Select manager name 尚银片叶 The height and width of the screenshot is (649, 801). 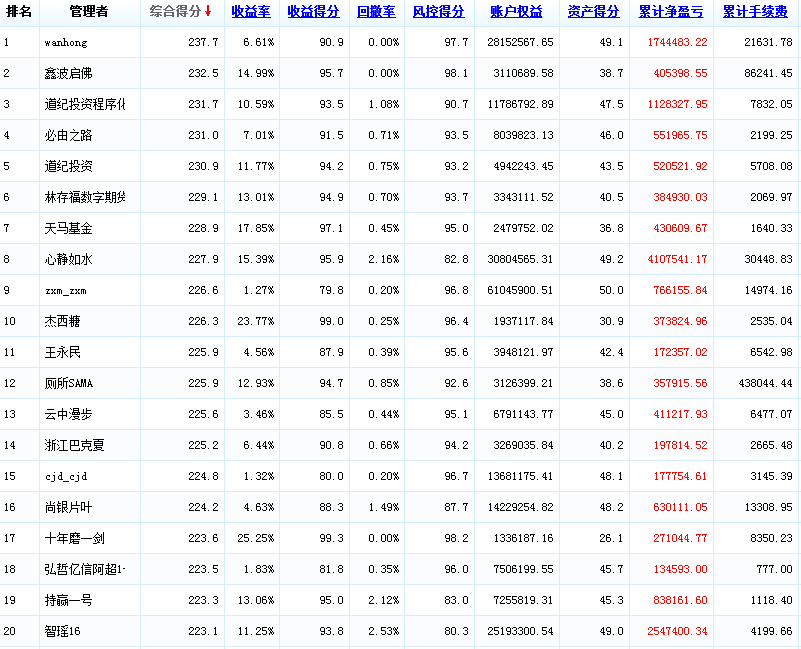tap(68, 507)
